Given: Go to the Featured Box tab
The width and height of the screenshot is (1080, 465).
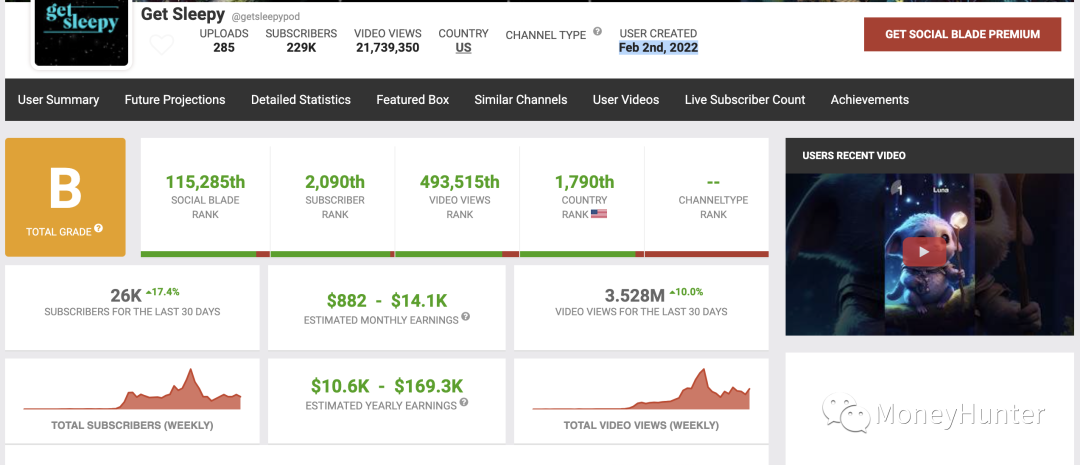Looking at the screenshot, I should pos(413,100).
